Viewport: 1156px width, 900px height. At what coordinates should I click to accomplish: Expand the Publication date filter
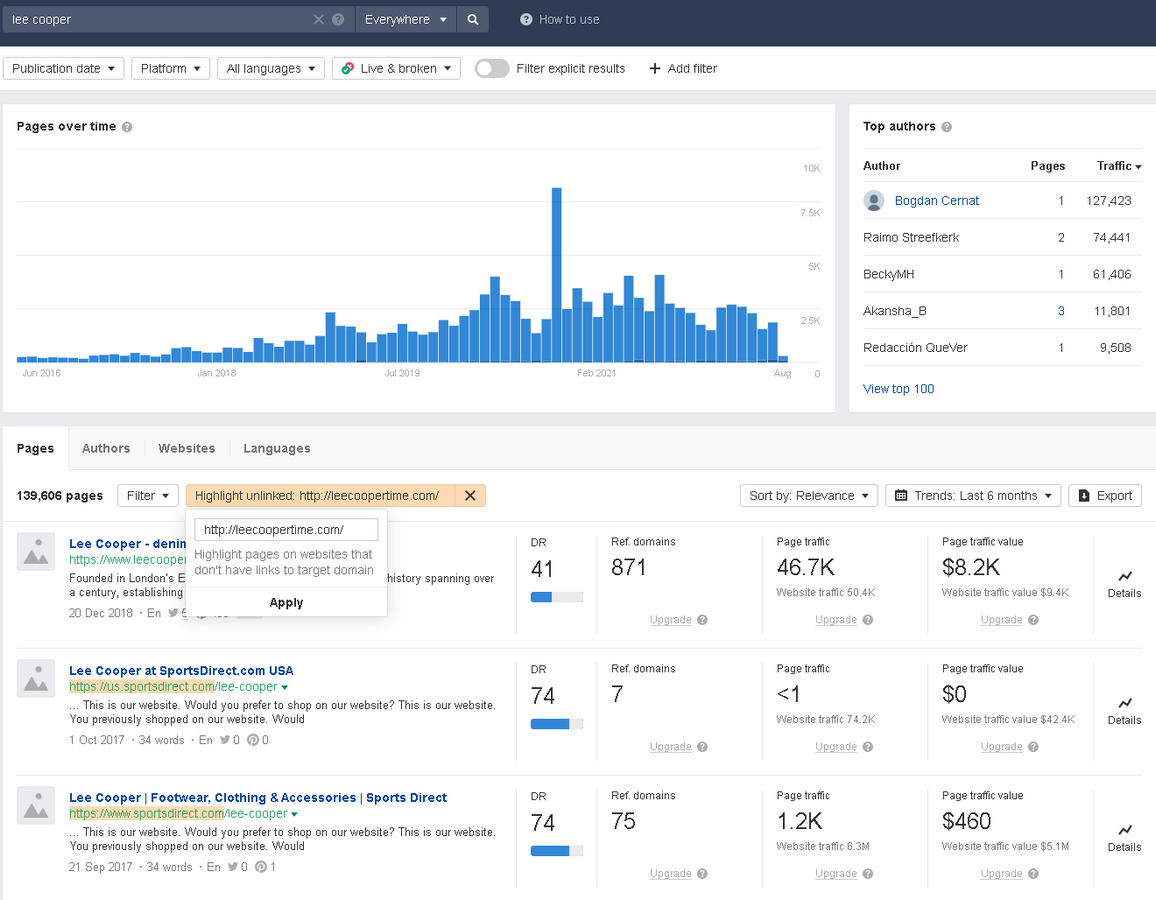[x=63, y=69]
